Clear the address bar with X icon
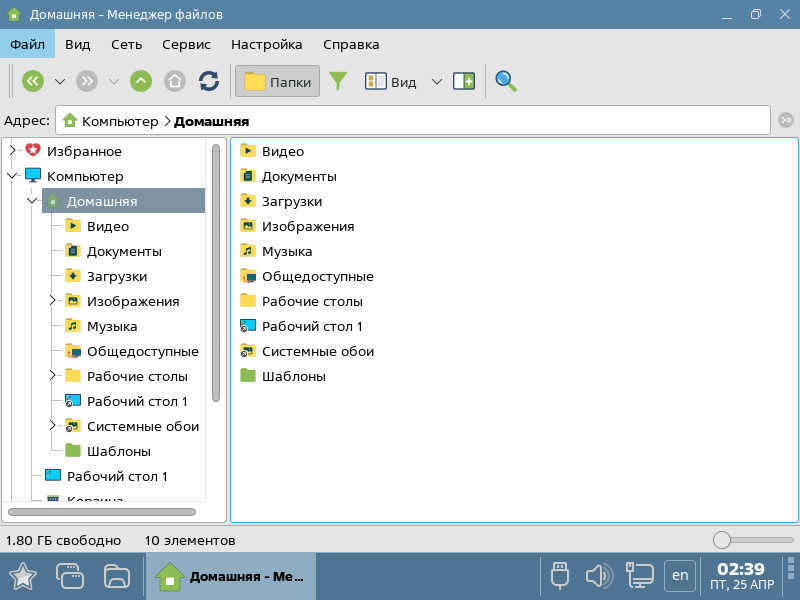This screenshot has width=800, height=600. coord(786,121)
